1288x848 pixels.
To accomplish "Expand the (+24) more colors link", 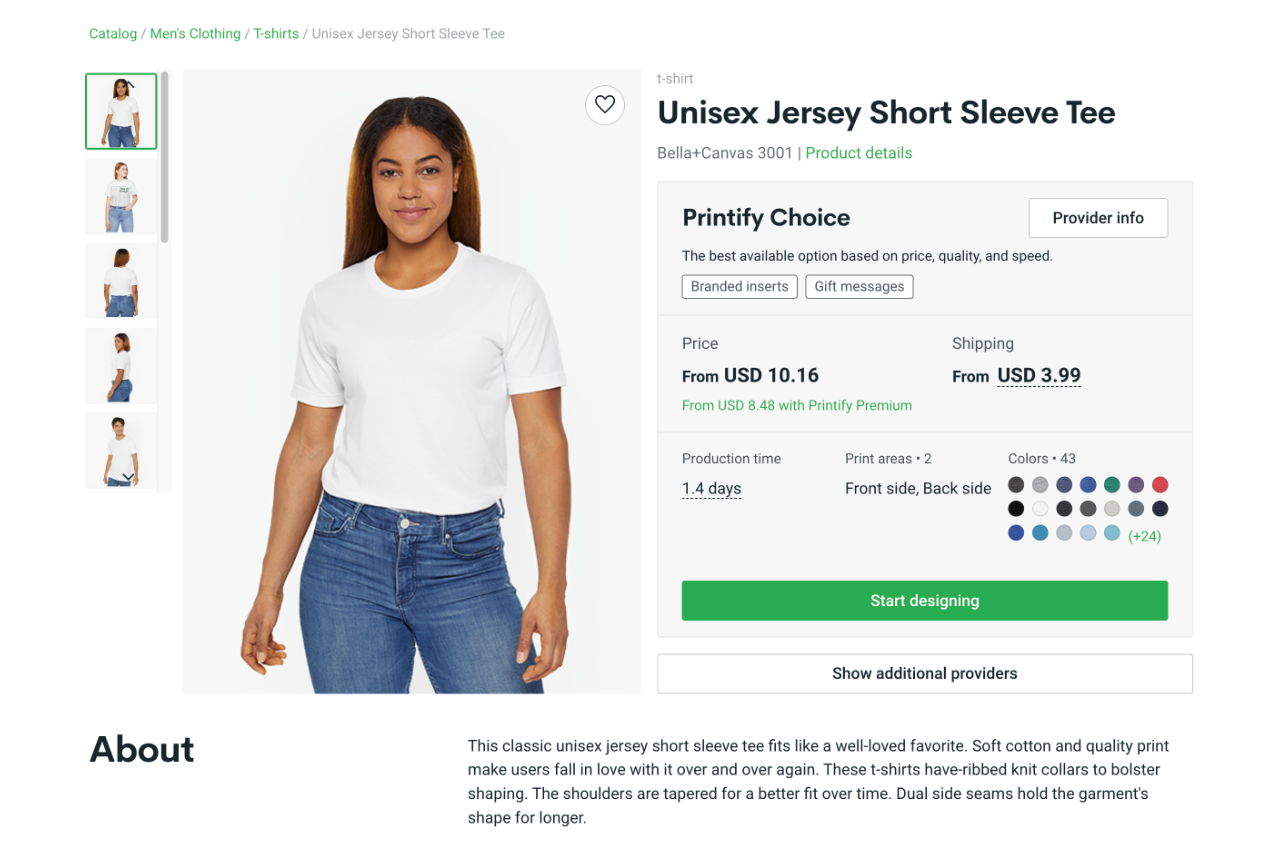I will click(x=1144, y=536).
